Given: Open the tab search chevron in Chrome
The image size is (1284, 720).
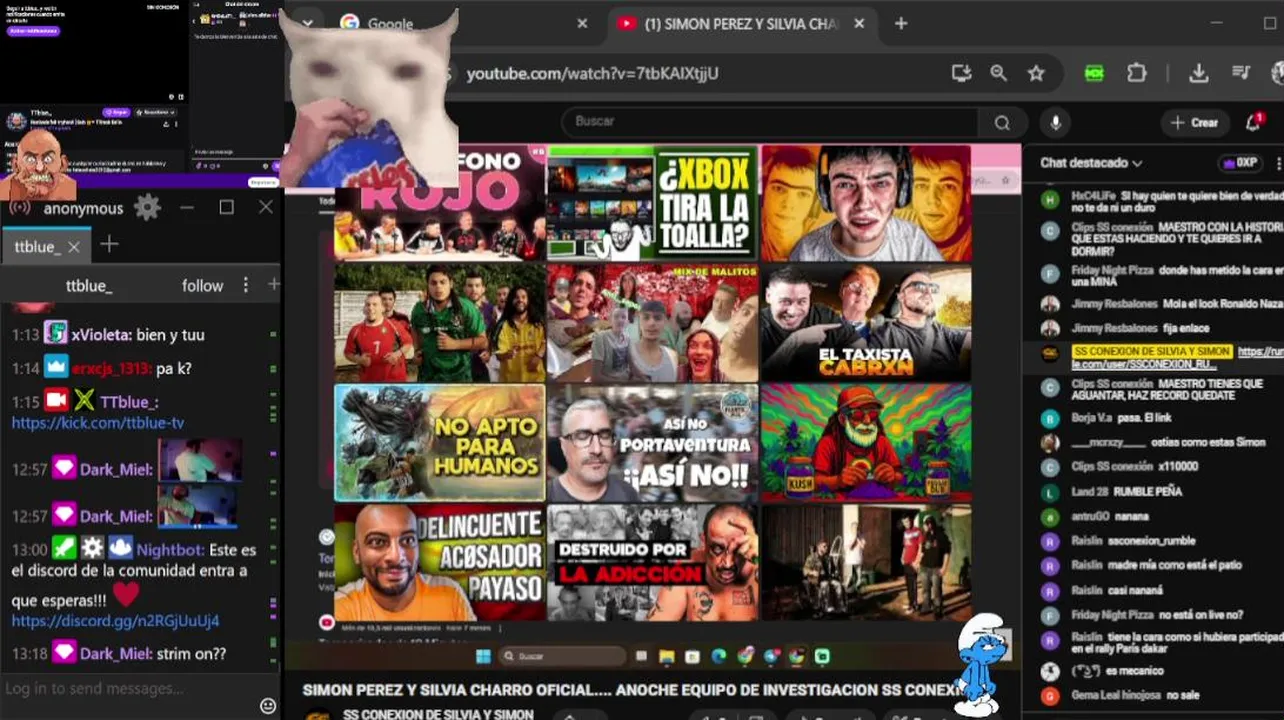Looking at the screenshot, I should [307, 23].
